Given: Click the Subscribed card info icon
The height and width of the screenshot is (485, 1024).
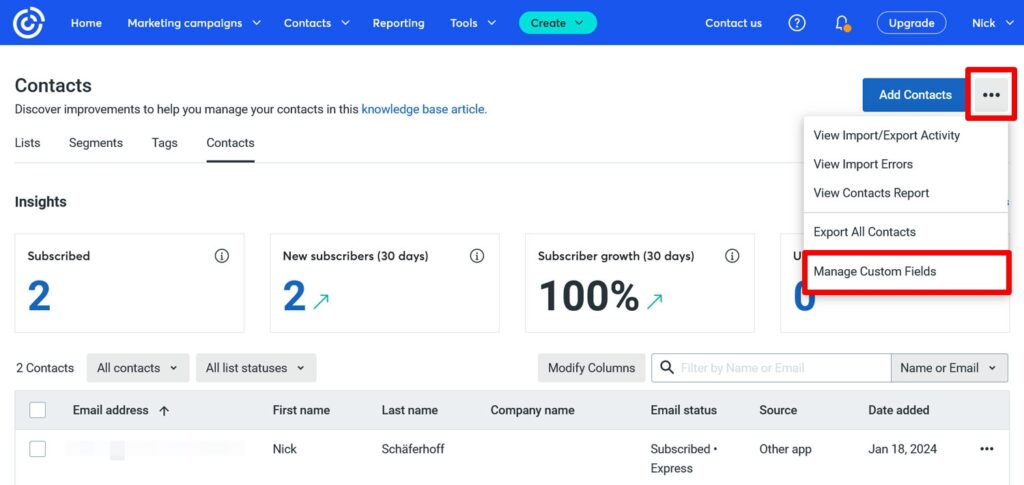Looking at the screenshot, I should pyautogui.click(x=222, y=256).
